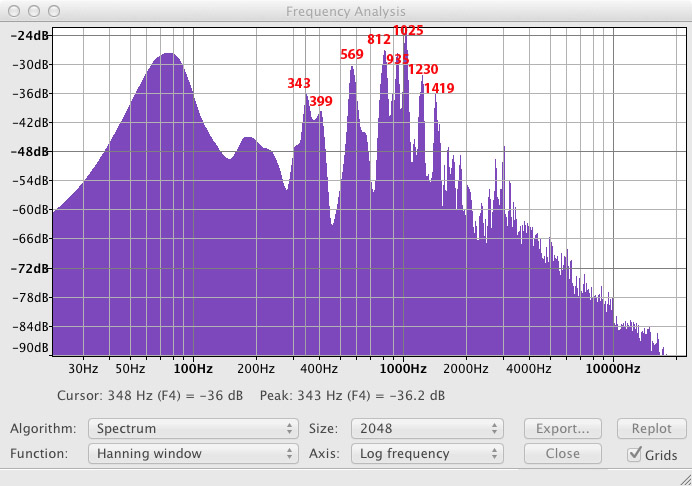This screenshot has width=692, height=486.
Task: Click the 935 peak label on spectrum
Action: [x=398, y=59]
